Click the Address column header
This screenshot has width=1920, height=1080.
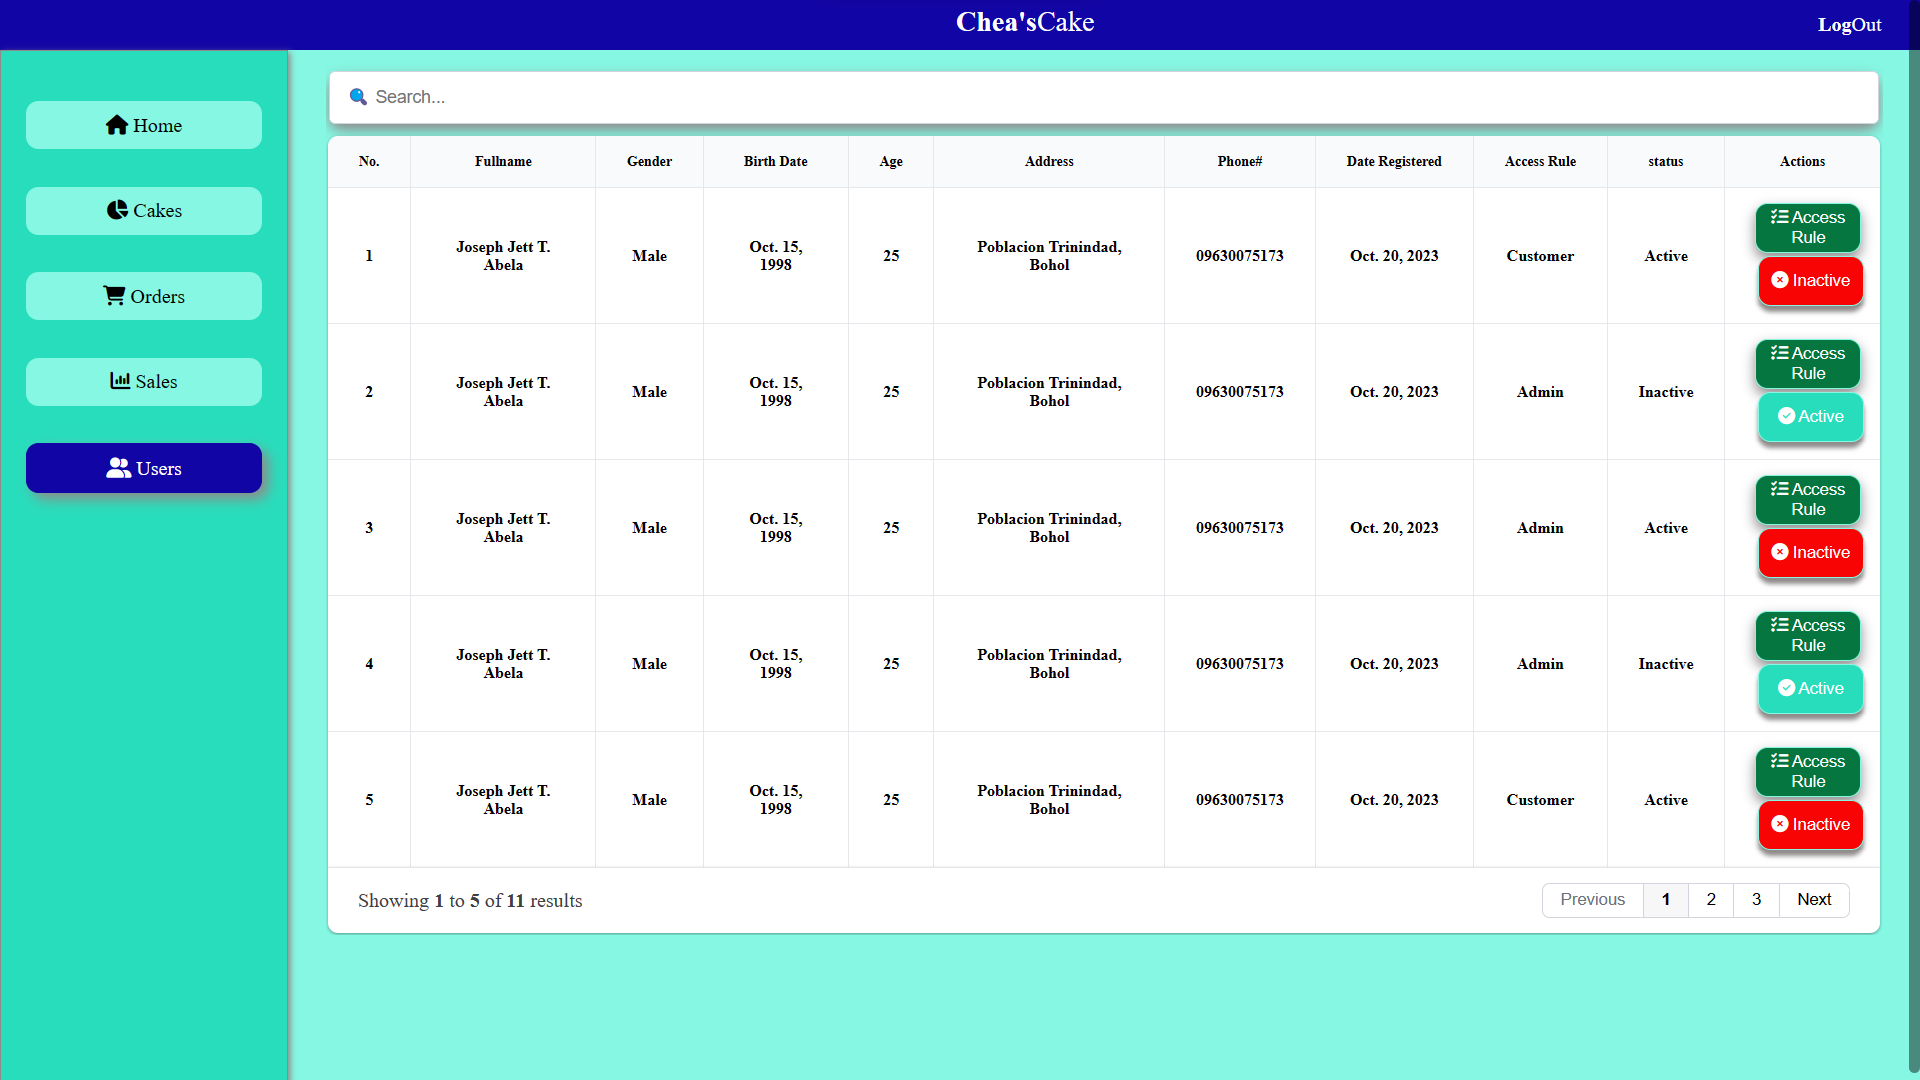1049,161
